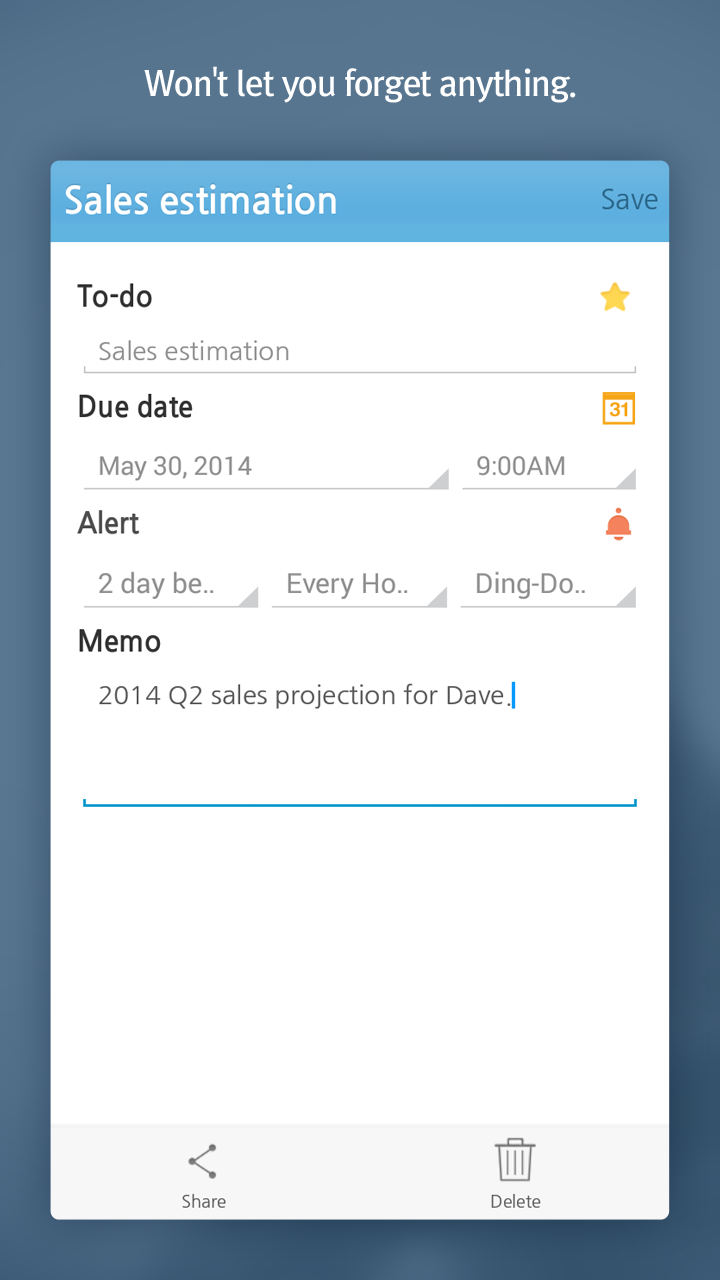This screenshot has width=720, height=1280.
Task: Open the calendar icon next to Due date
Action: pyautogui.click(x=619, y=408)
